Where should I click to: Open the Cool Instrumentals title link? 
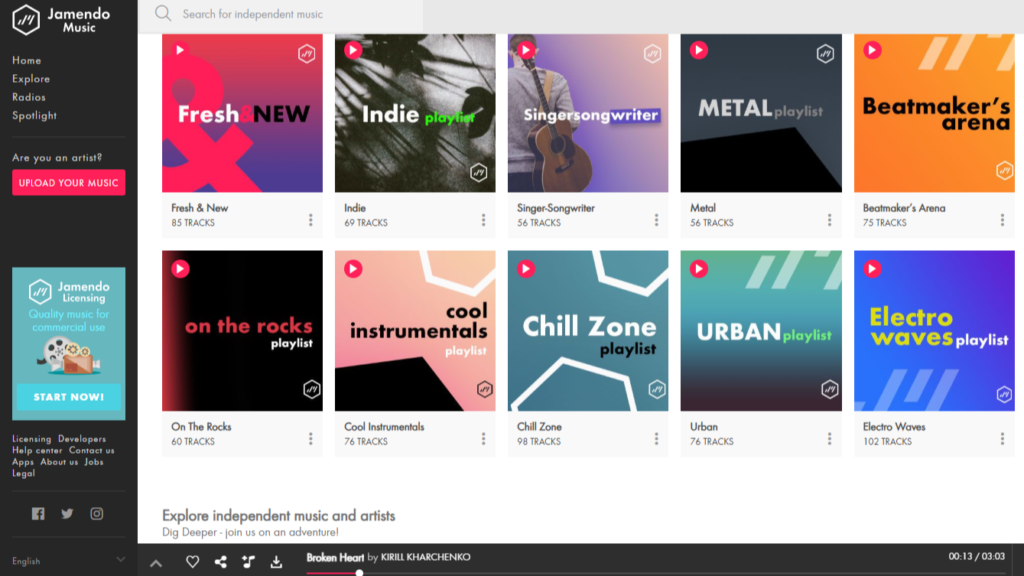pos(384,426)
